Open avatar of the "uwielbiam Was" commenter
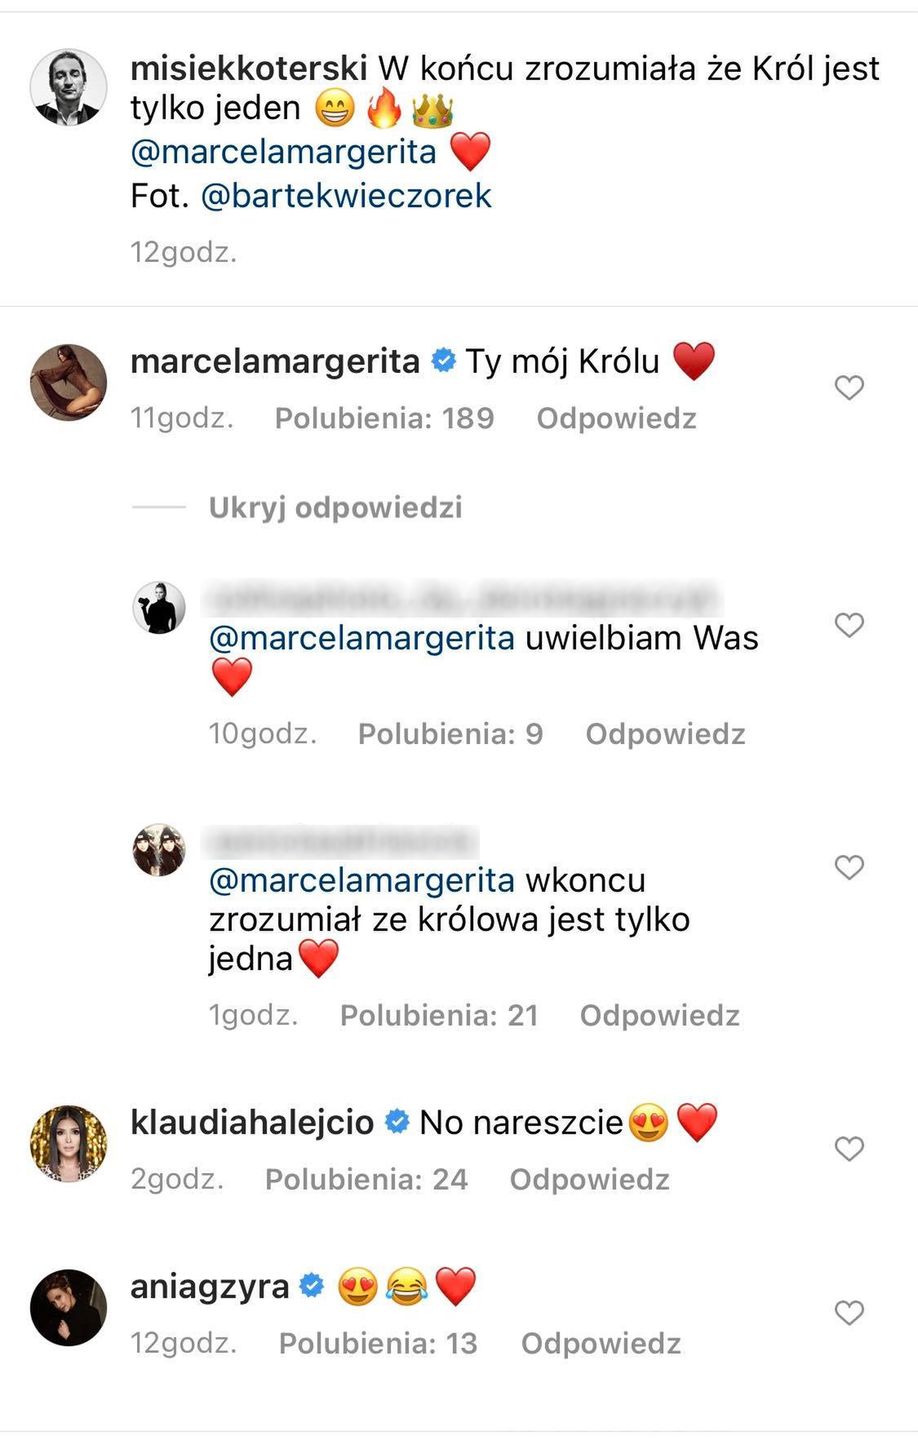The image size is (918, 1440). point(159,607)
